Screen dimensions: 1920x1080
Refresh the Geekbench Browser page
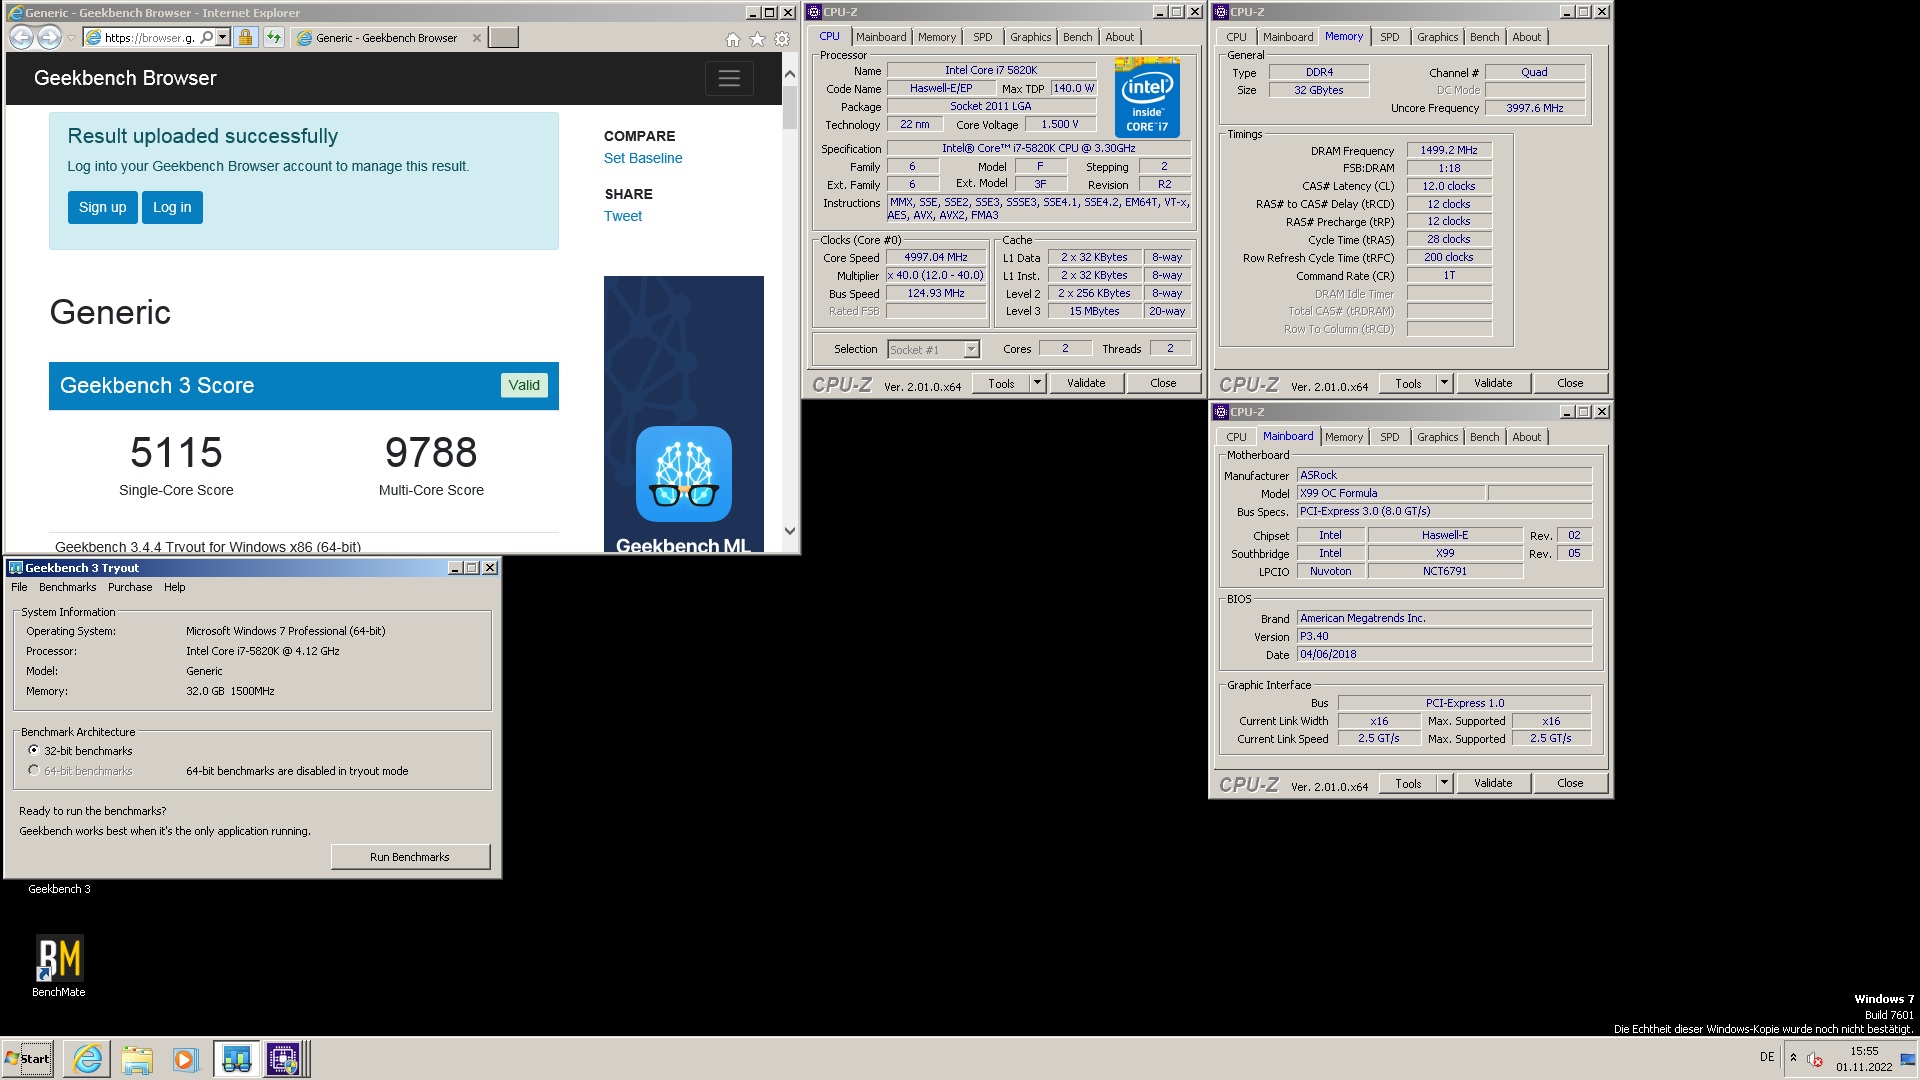coord(274,38)
